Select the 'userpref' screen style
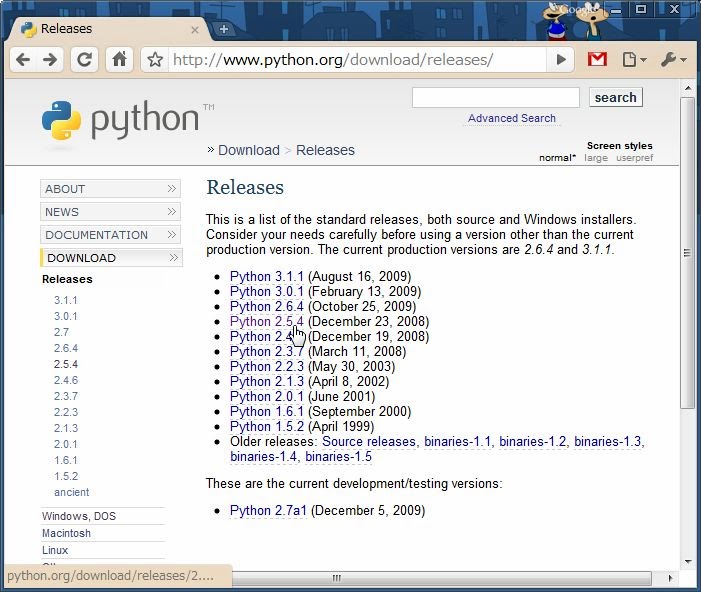The width and height of the screenshot is (701, 592). (634, 158)
